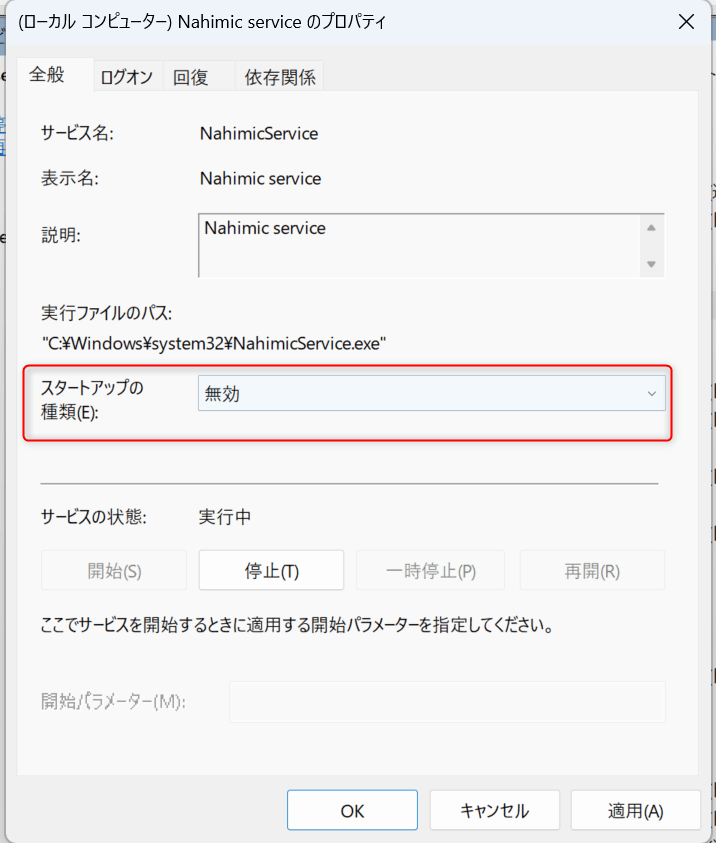Open the スタートアップの種類 dropdown
This screenshot has height=843, width=716.
pyautogui.click(x=432, y=394)
